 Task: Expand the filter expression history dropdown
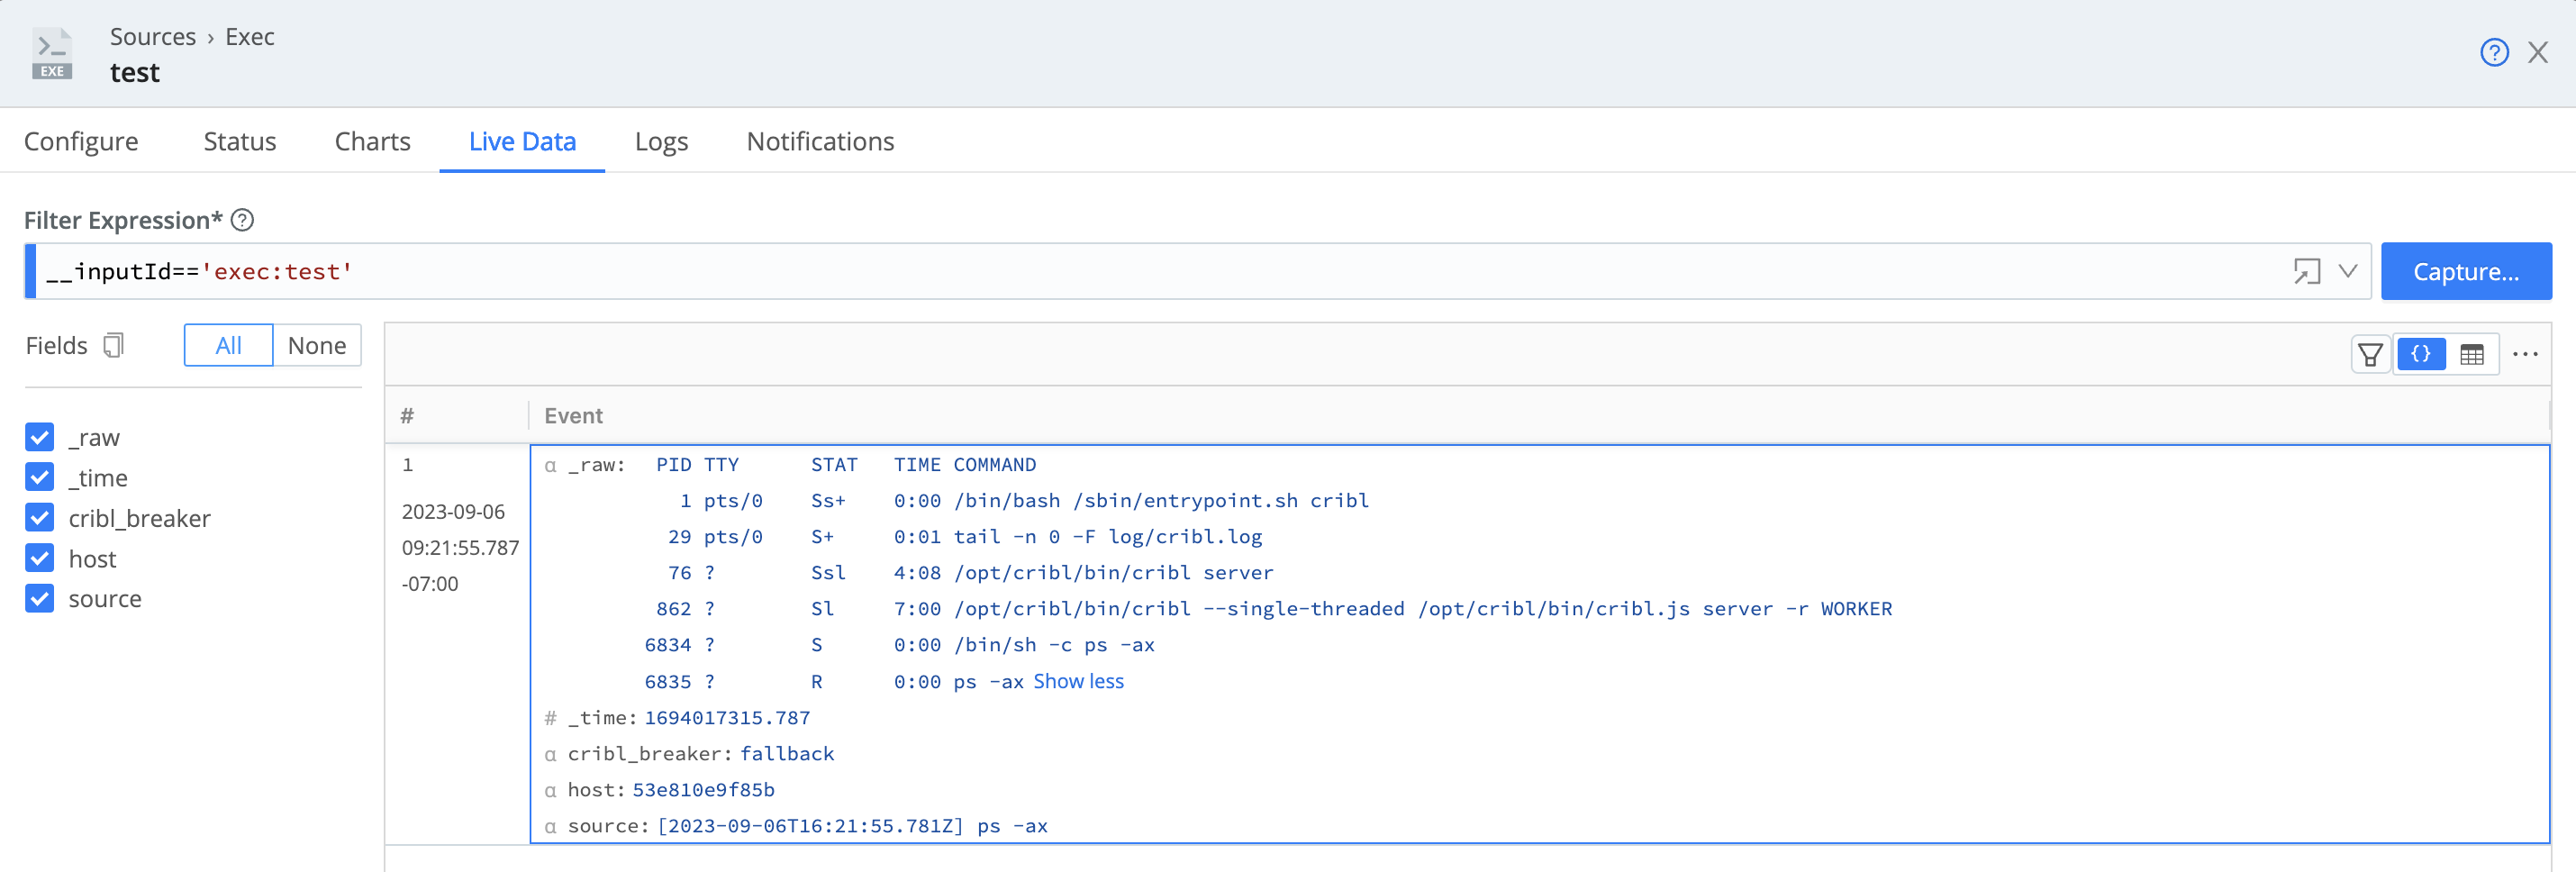pyautogui.click(x=2348, y=271)
